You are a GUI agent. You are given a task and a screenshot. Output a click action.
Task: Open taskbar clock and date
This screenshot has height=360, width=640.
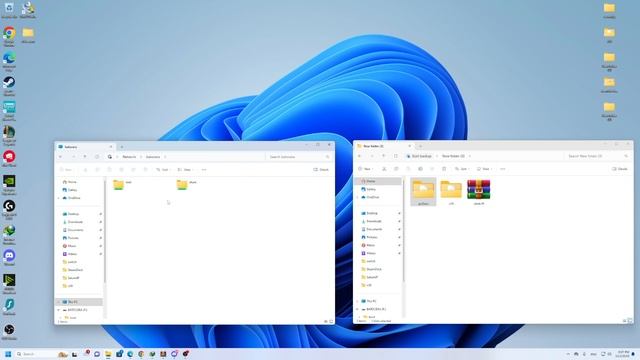(623, 354)
